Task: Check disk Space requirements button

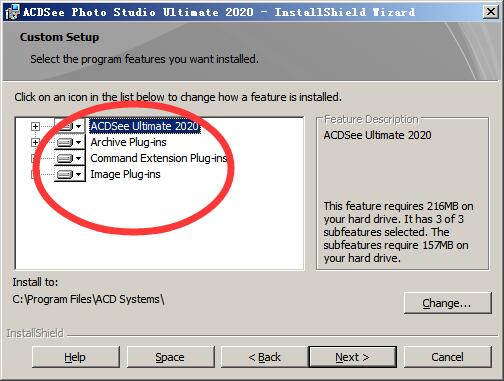Action: (x=170, y=357)
